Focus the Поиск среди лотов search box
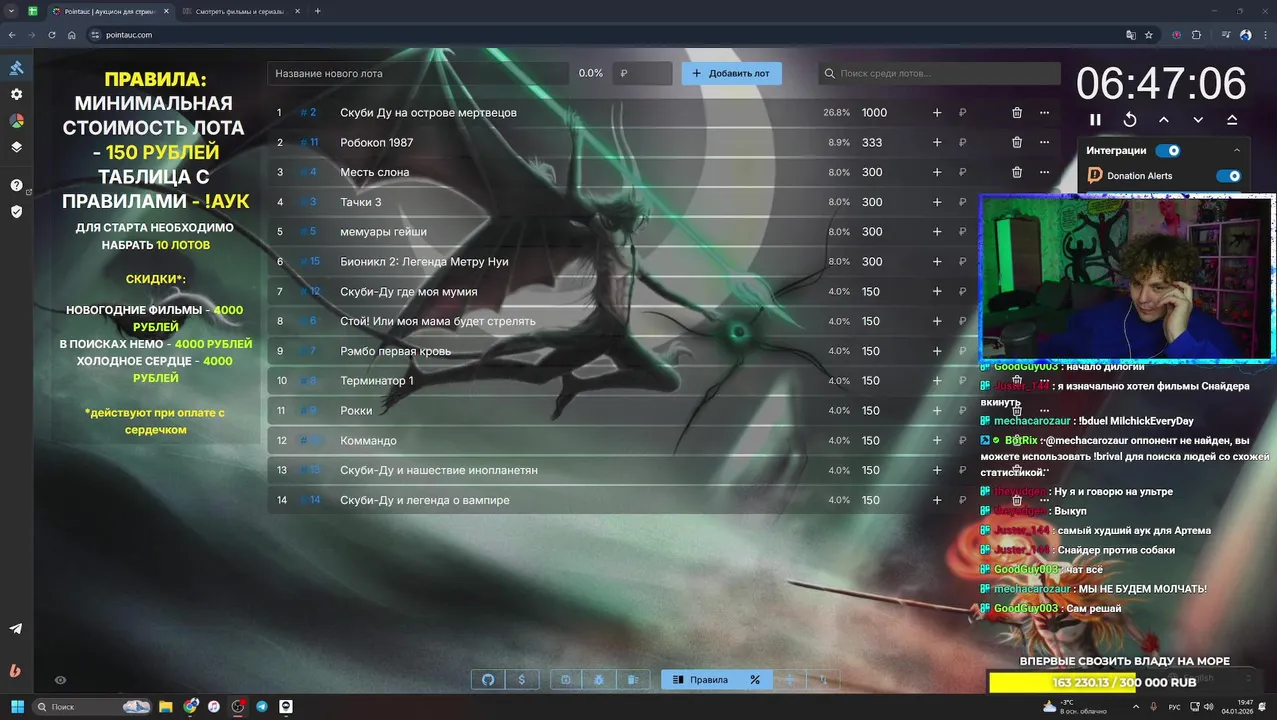 [x=939, y=73]
